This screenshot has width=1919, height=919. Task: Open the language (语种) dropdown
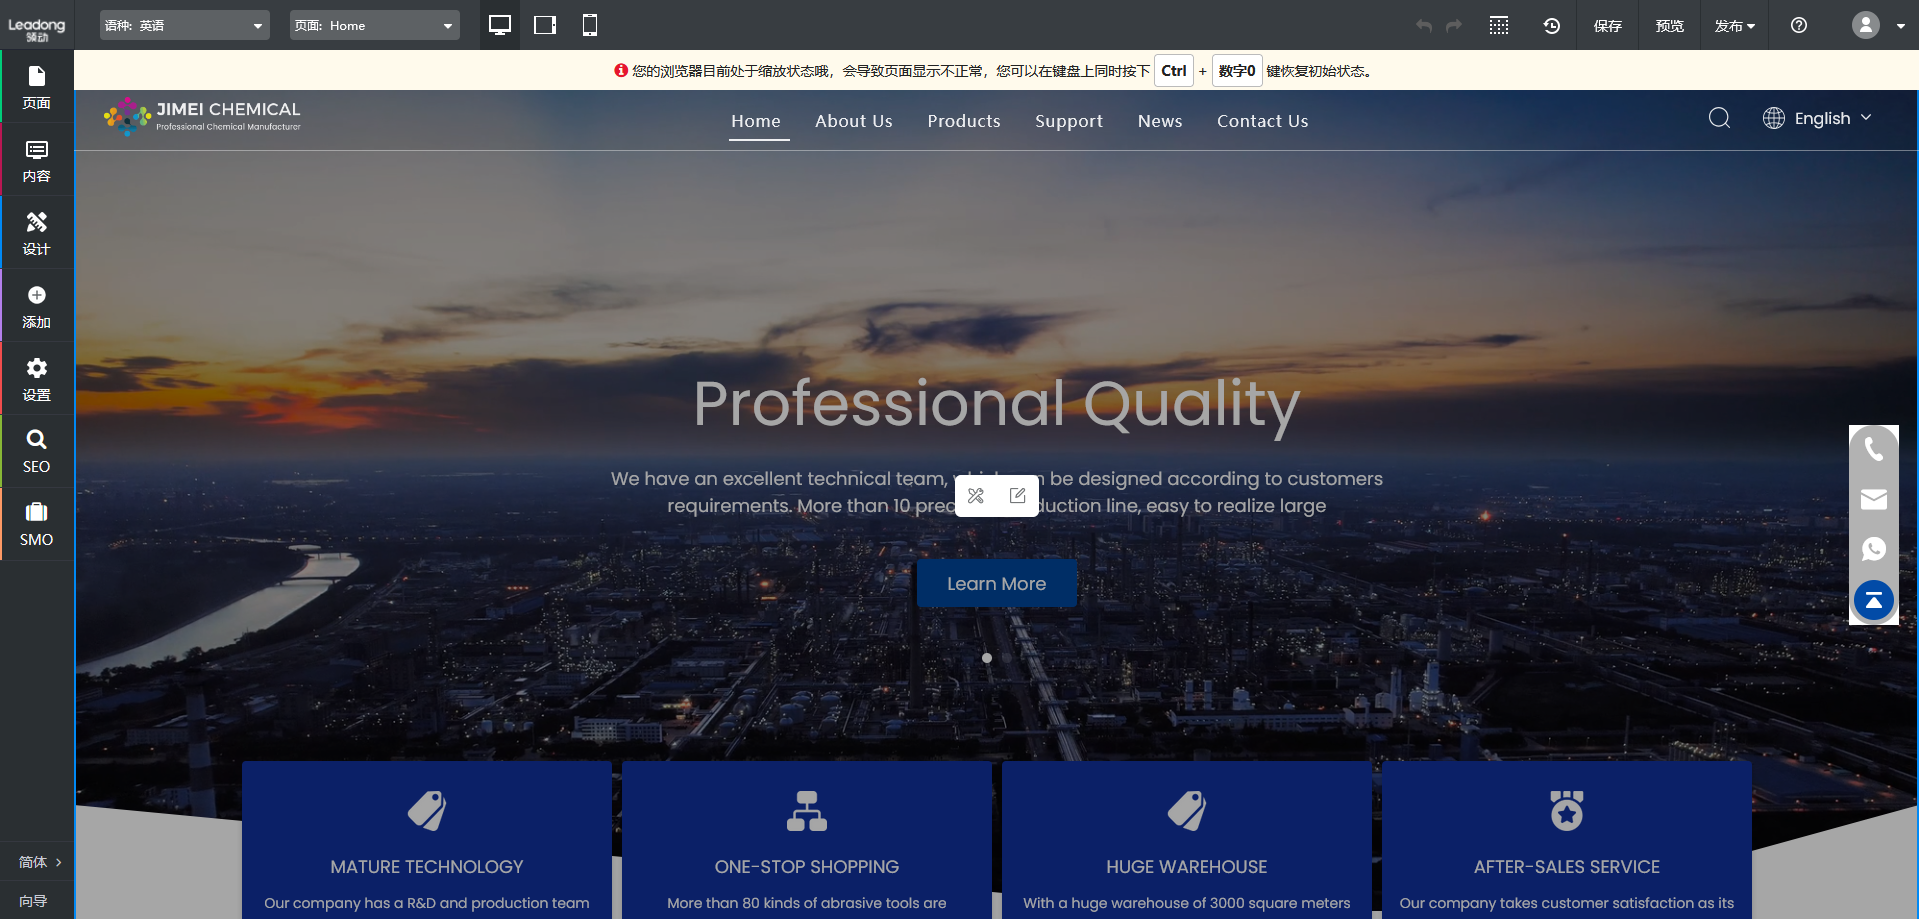(185, 26)
